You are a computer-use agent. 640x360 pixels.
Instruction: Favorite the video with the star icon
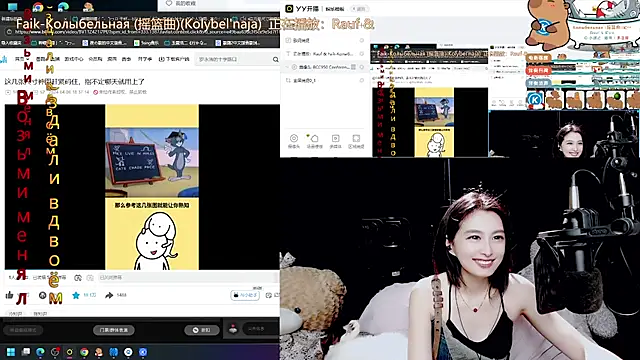pyautogui.click(x=76, y=295)
